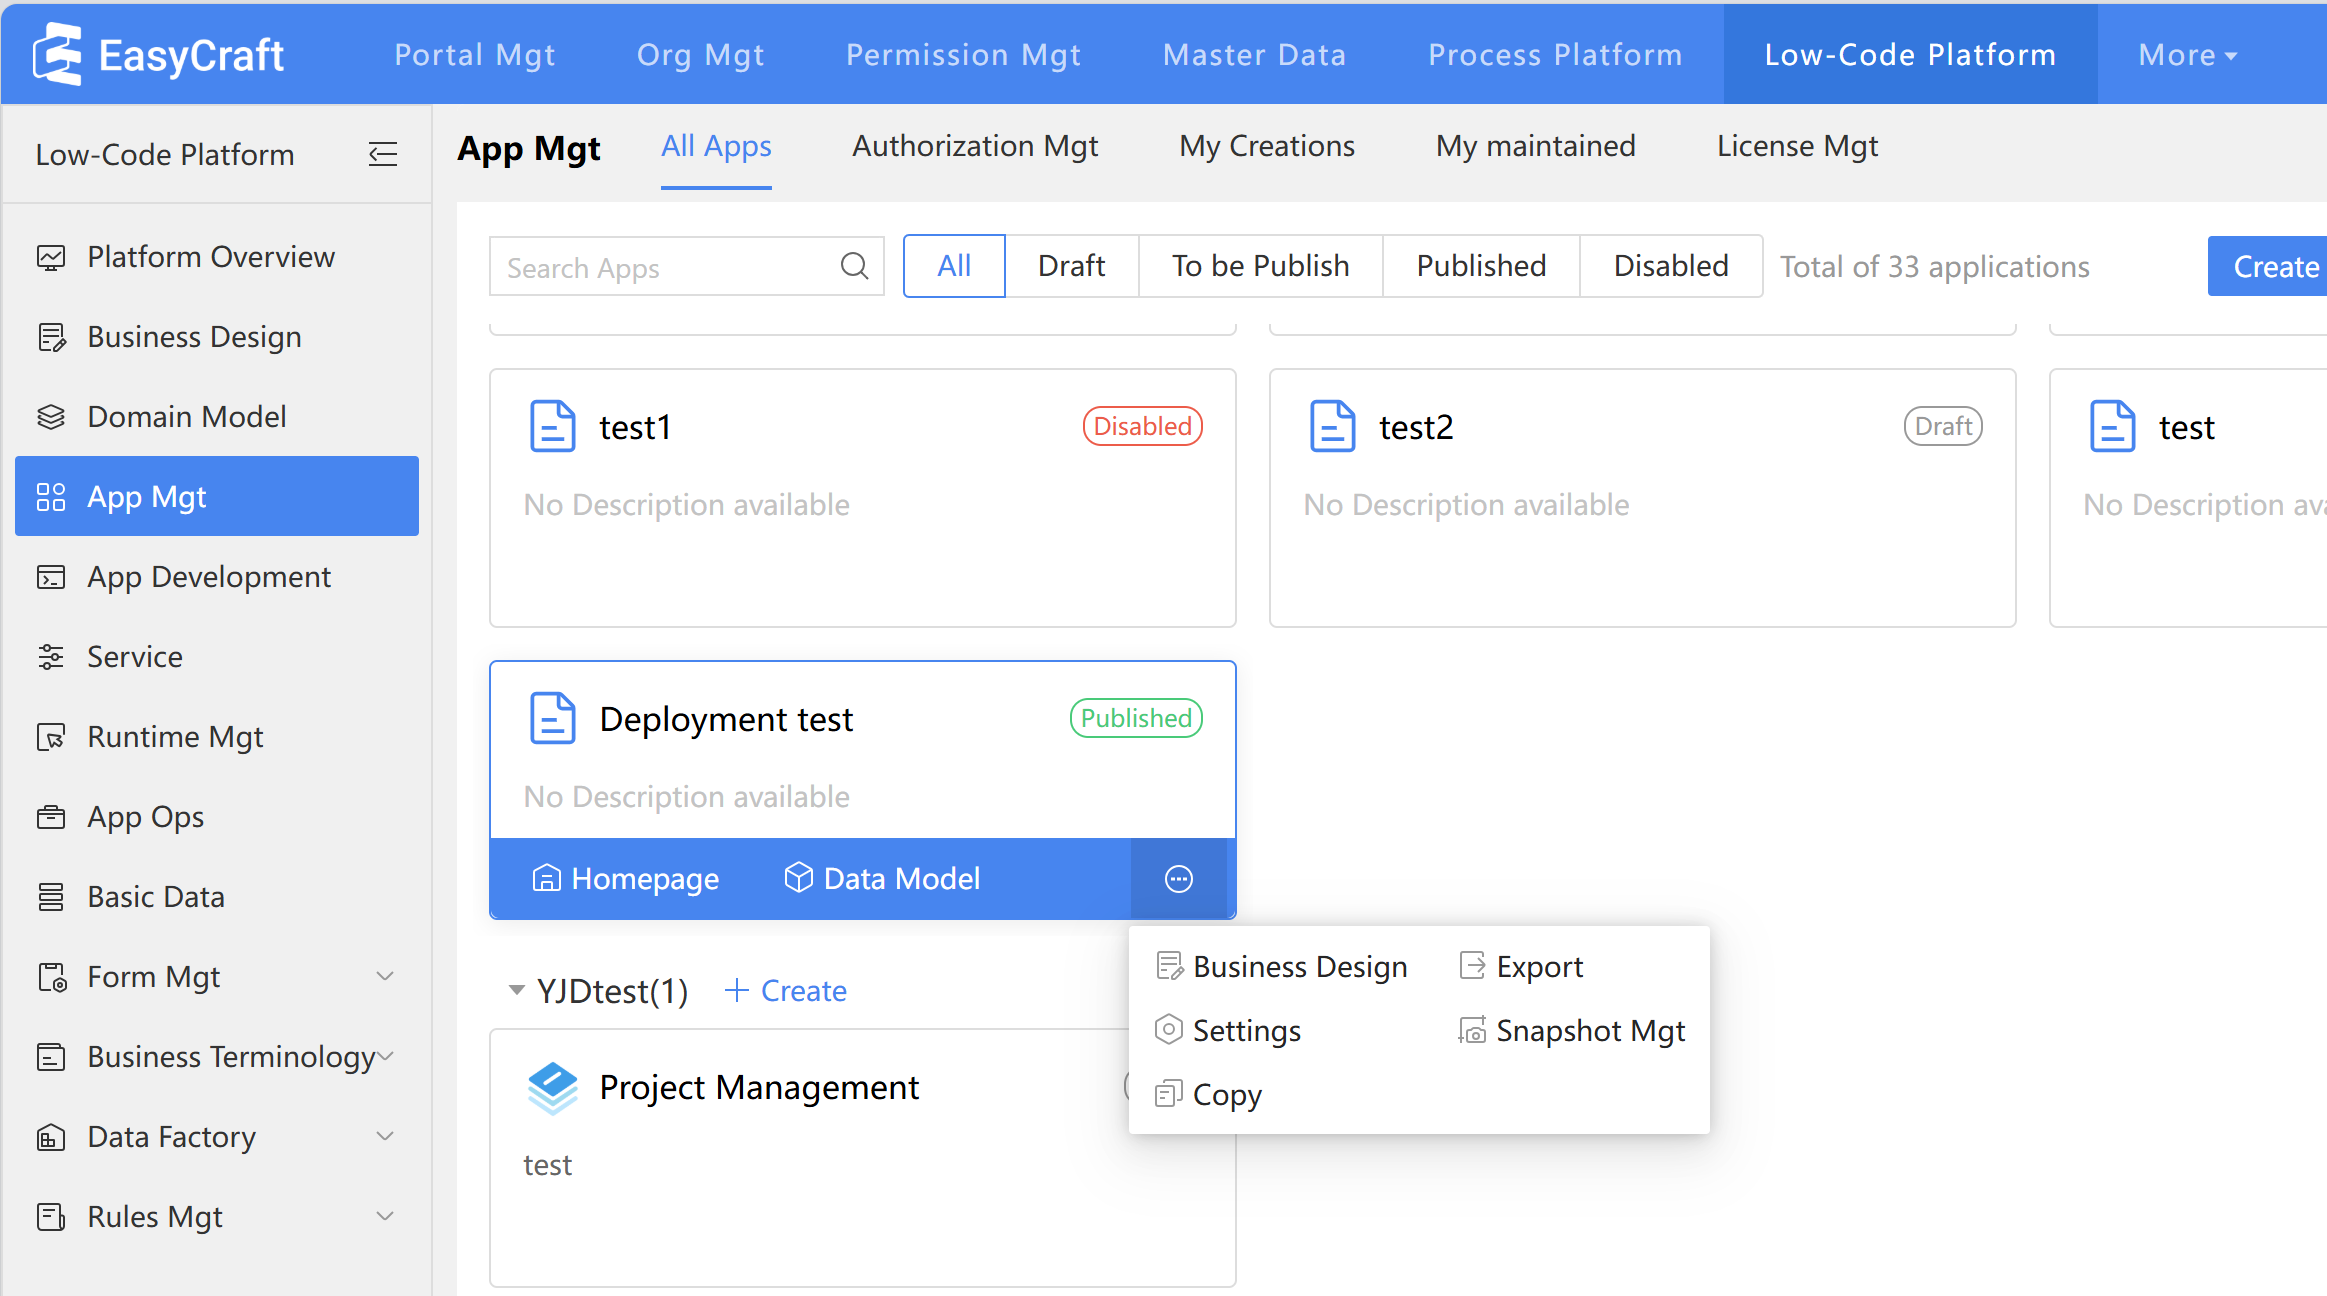Click the Create link beside YJDtest
The width and height of the screenshot is (2327, 1296).
coord(786,991)
